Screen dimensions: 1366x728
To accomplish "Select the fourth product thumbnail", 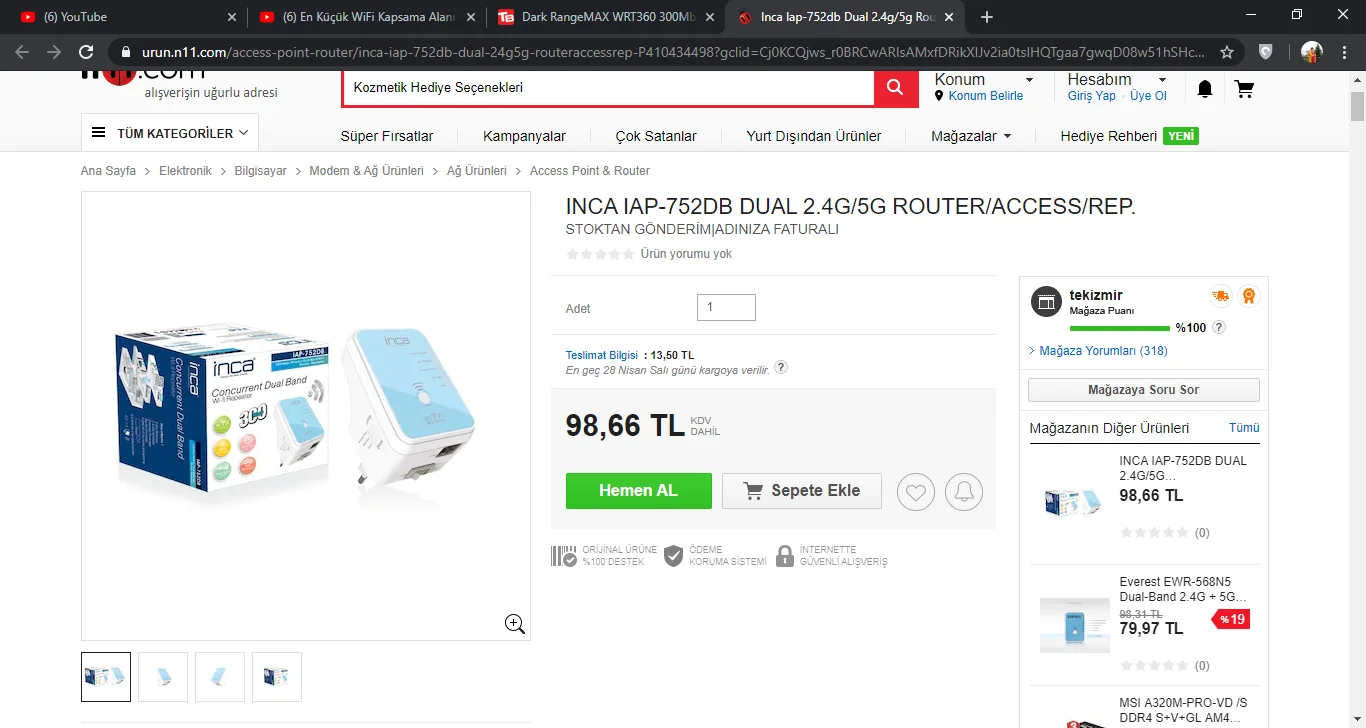I will click(x=277, y=677).
